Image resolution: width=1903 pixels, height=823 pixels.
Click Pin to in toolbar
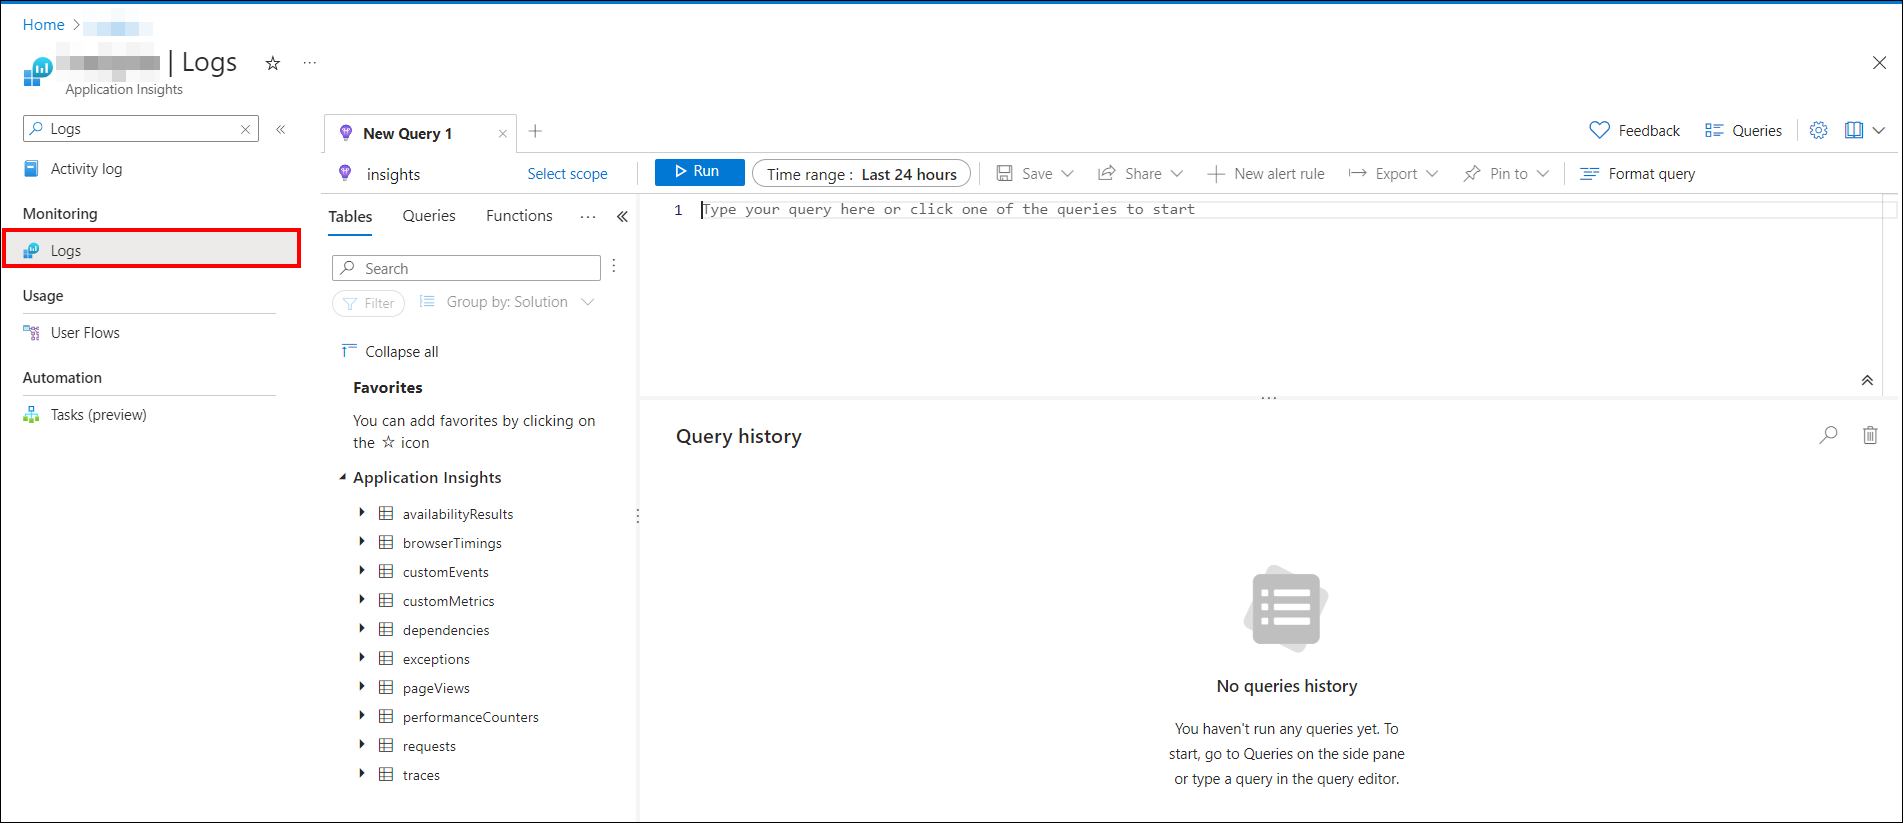[x=1496, y=174]
